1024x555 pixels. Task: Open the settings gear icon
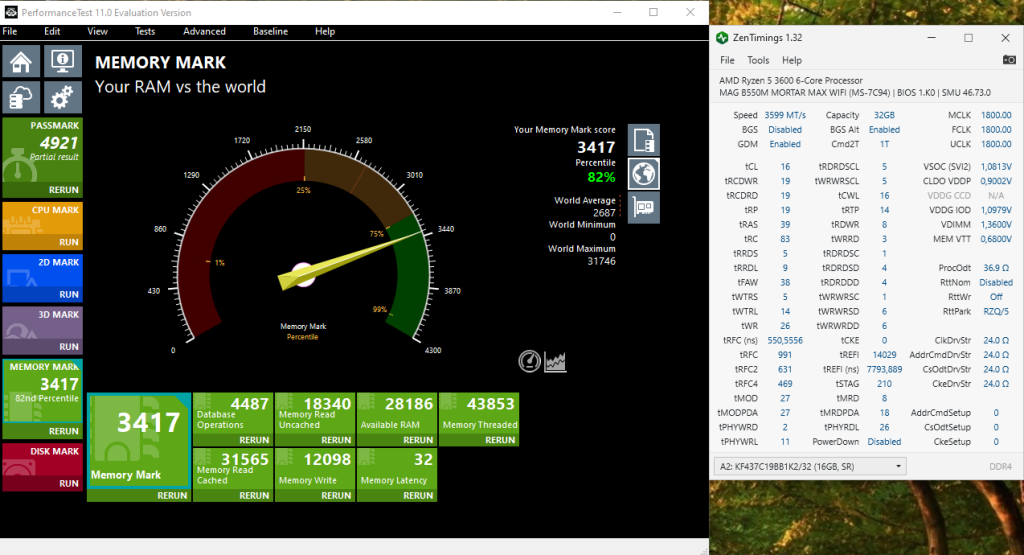pyautogui.click(x=63, y=98)
